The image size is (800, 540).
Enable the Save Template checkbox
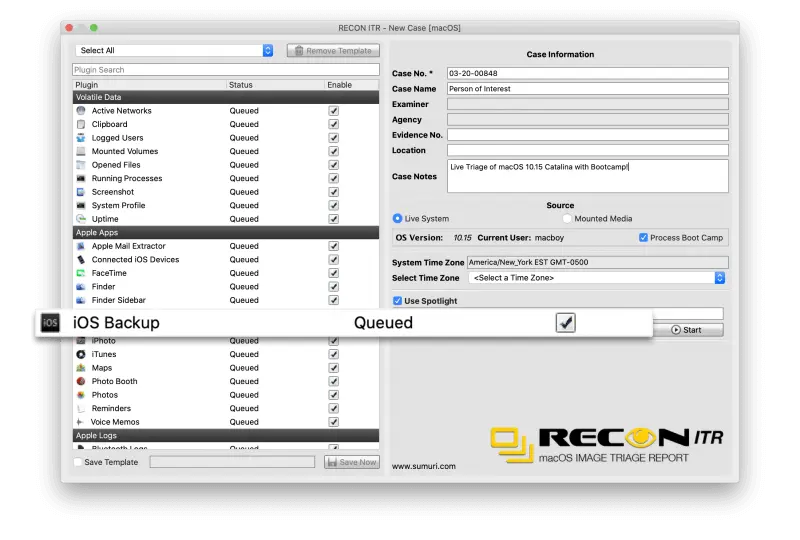(x=78, y=462)
